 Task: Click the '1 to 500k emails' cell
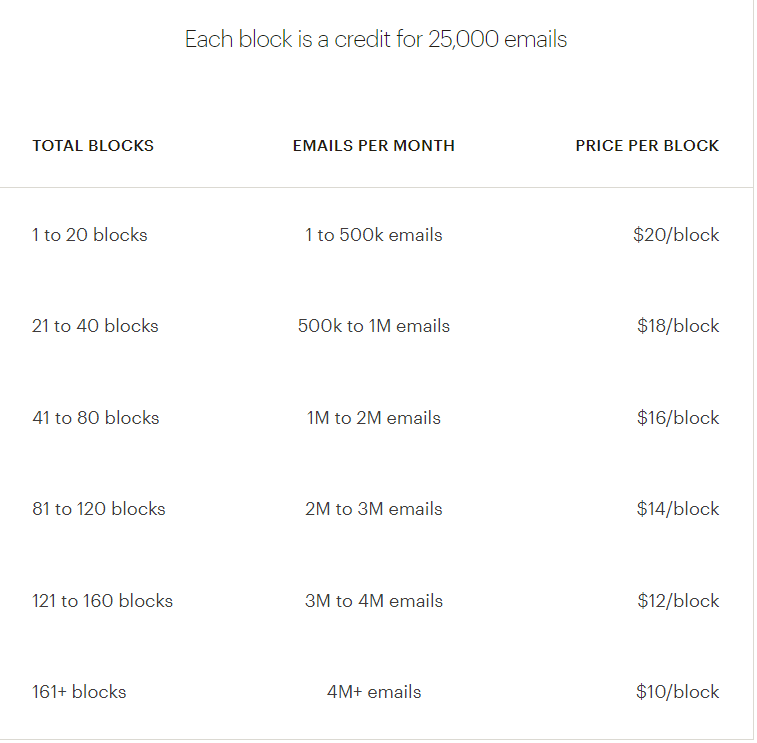coord(374,235)
